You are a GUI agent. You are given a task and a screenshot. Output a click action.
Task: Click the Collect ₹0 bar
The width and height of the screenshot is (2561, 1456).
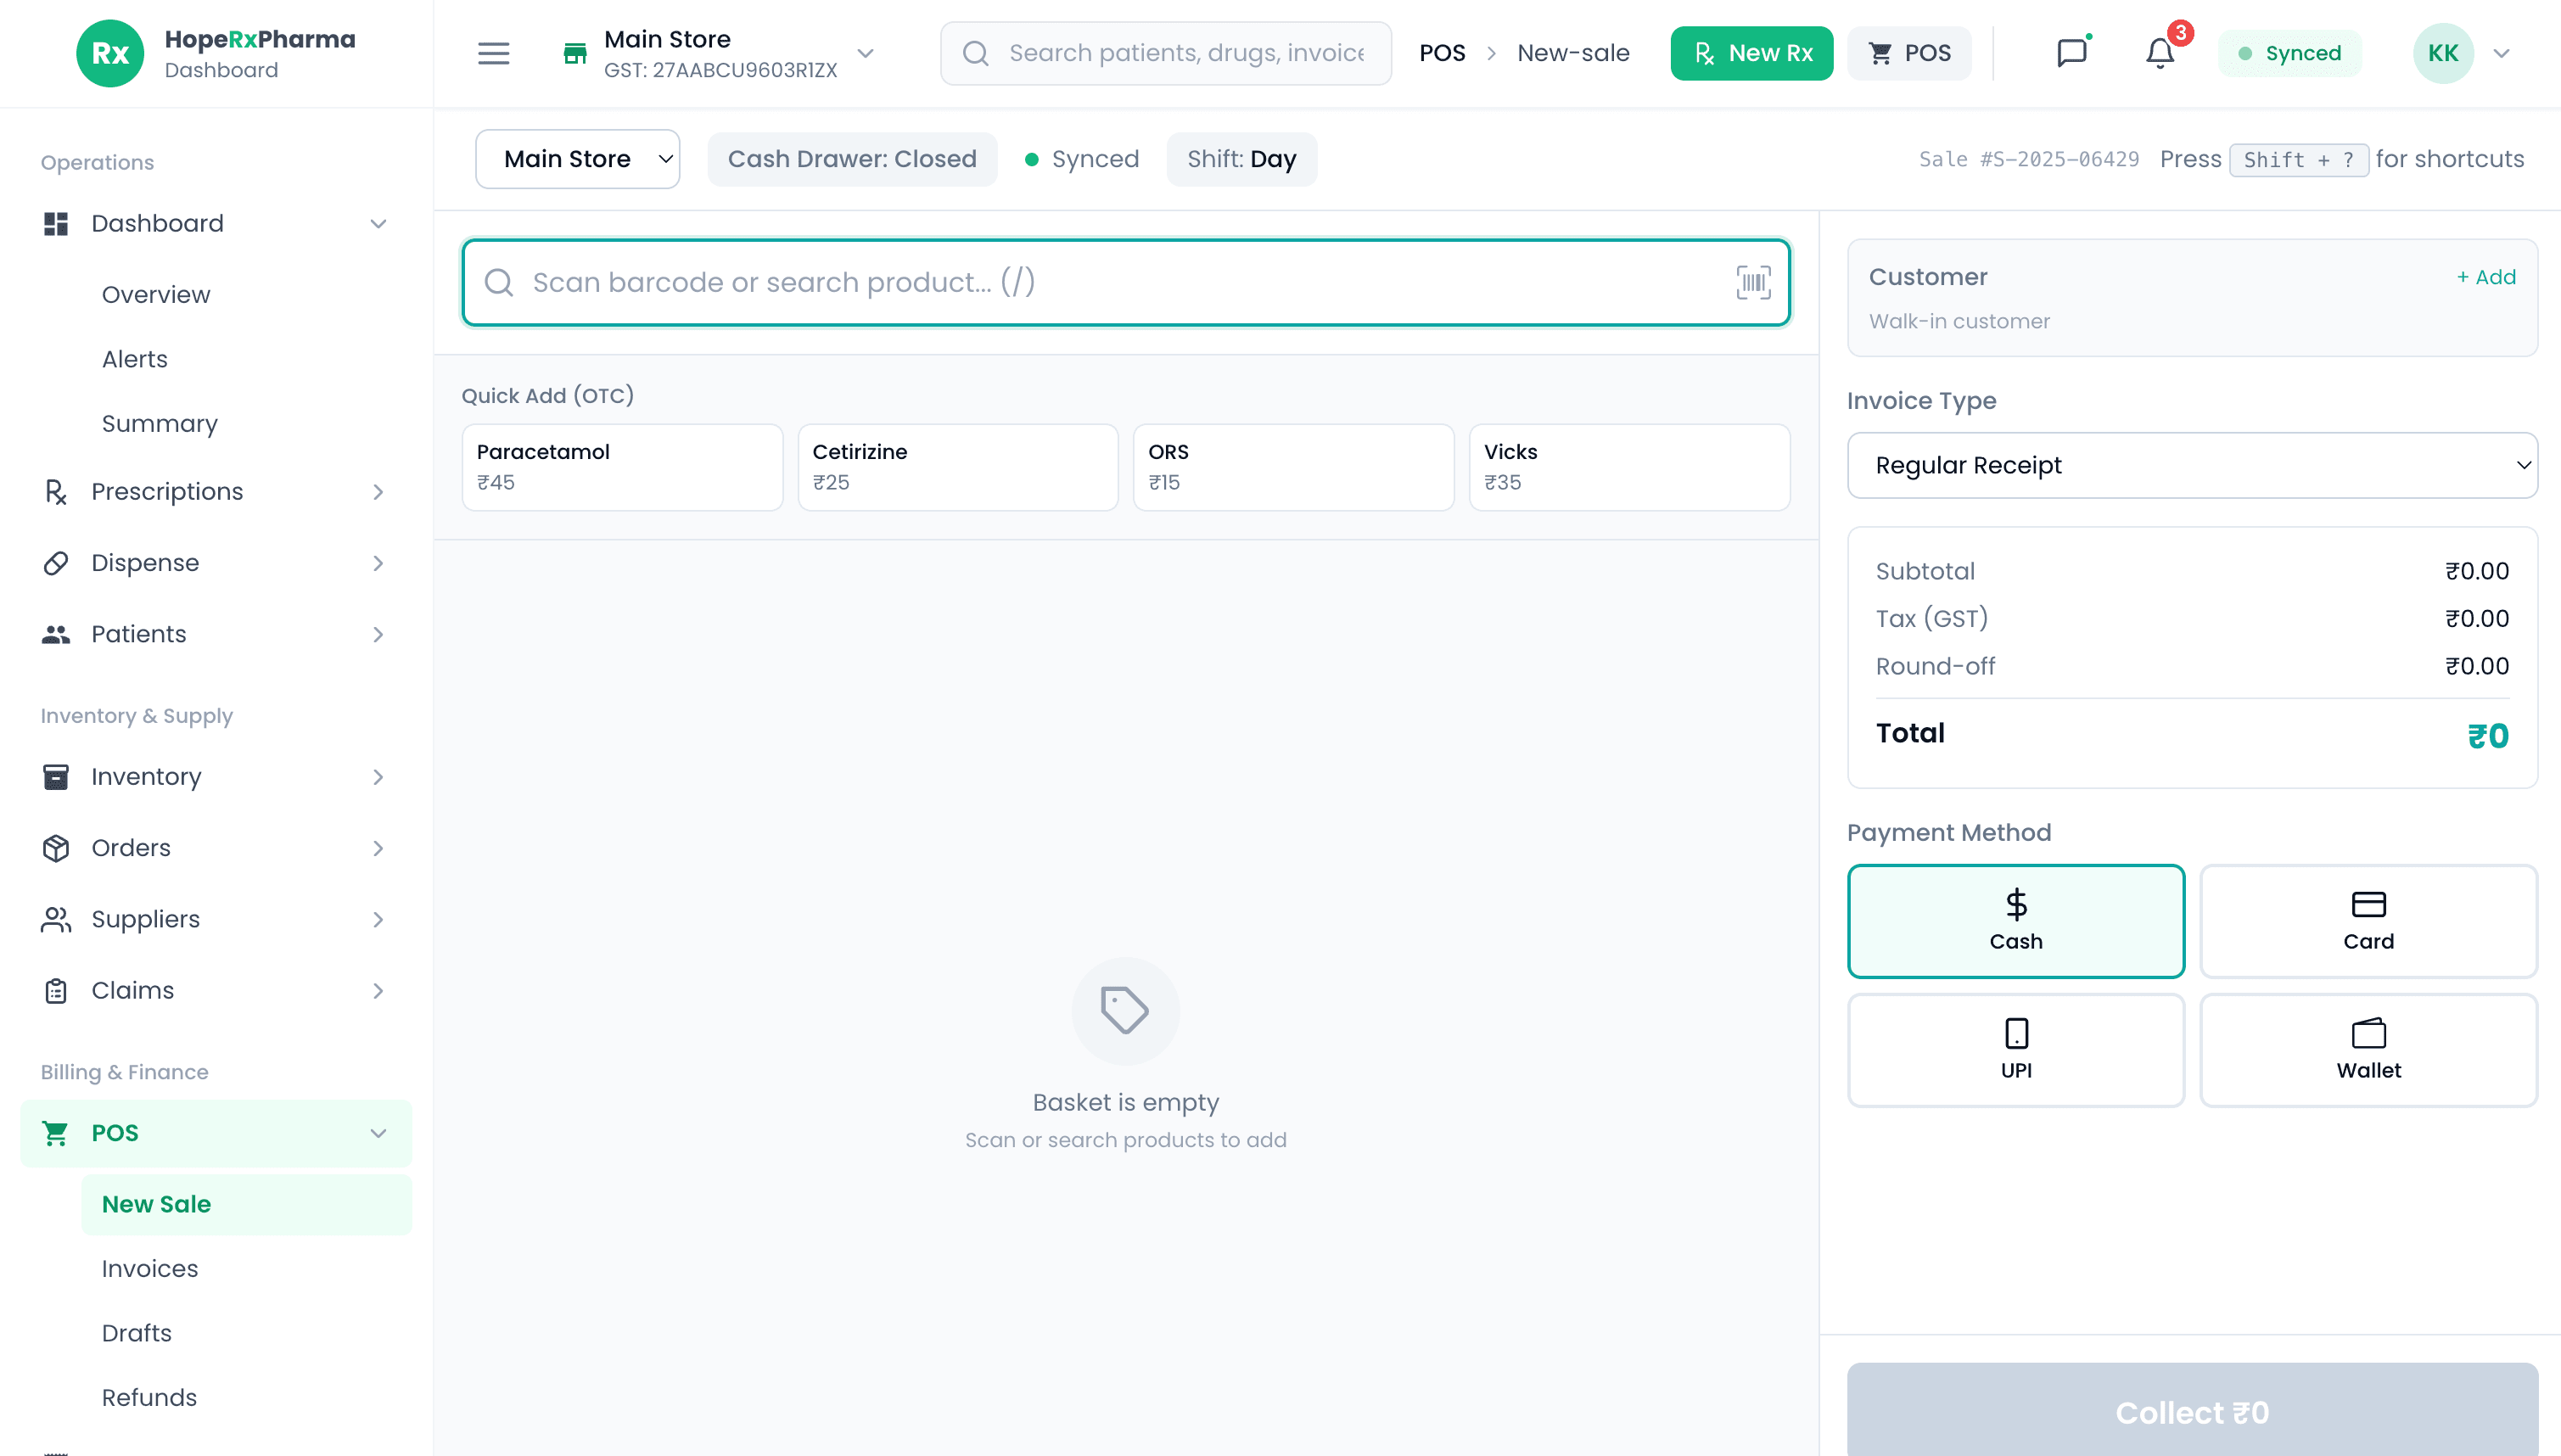click(x=2192, y=1412)
